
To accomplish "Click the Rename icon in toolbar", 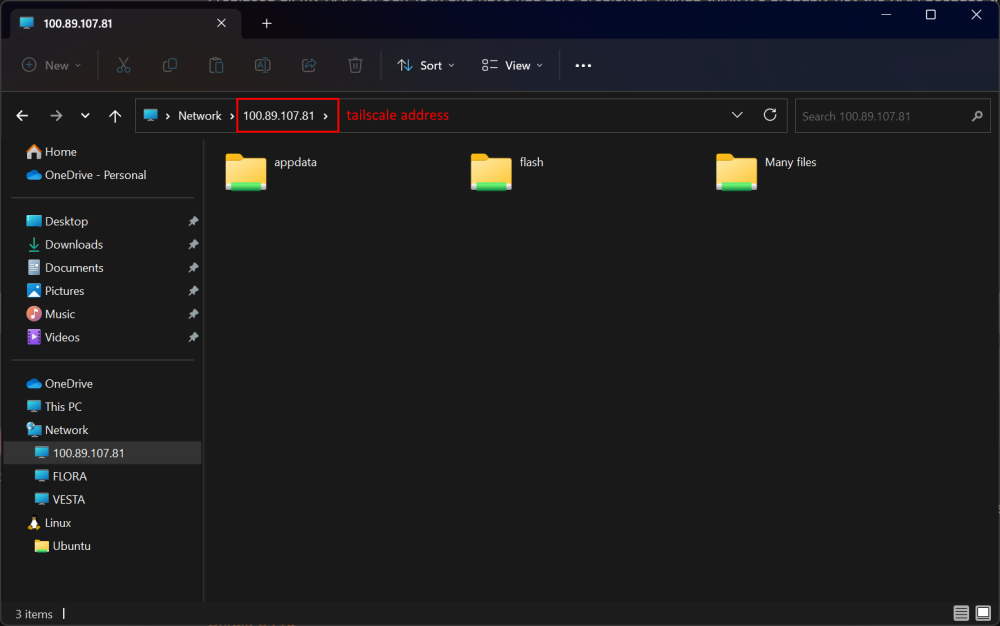I will coord(263,65).
